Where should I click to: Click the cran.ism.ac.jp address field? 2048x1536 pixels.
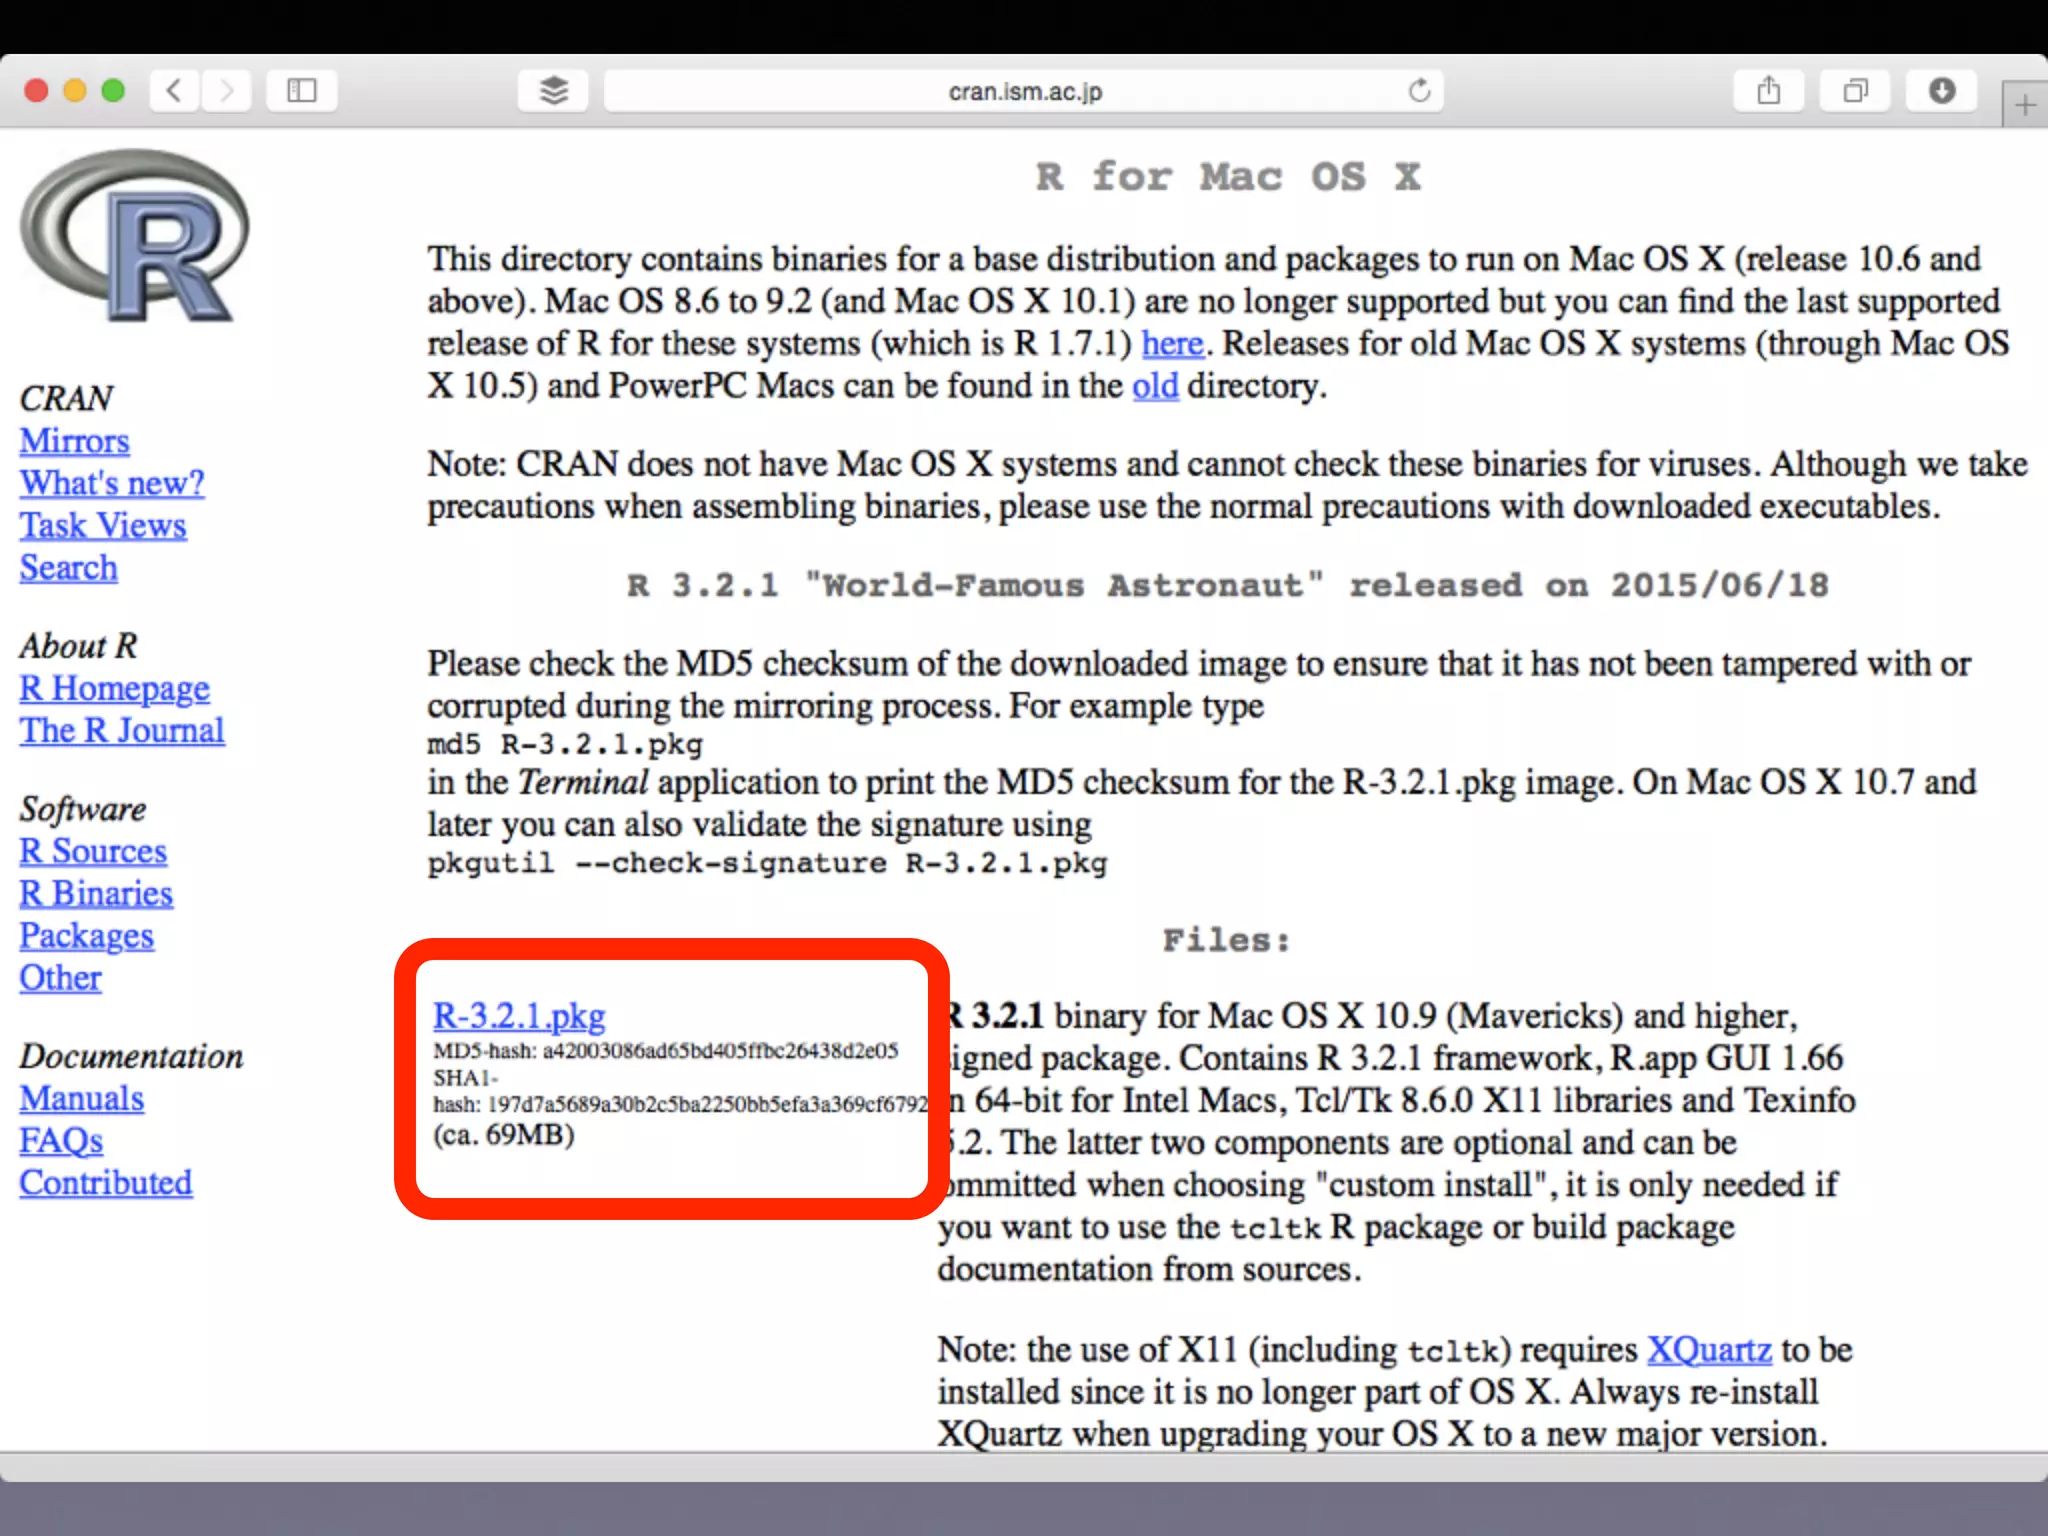(1024, 92)
